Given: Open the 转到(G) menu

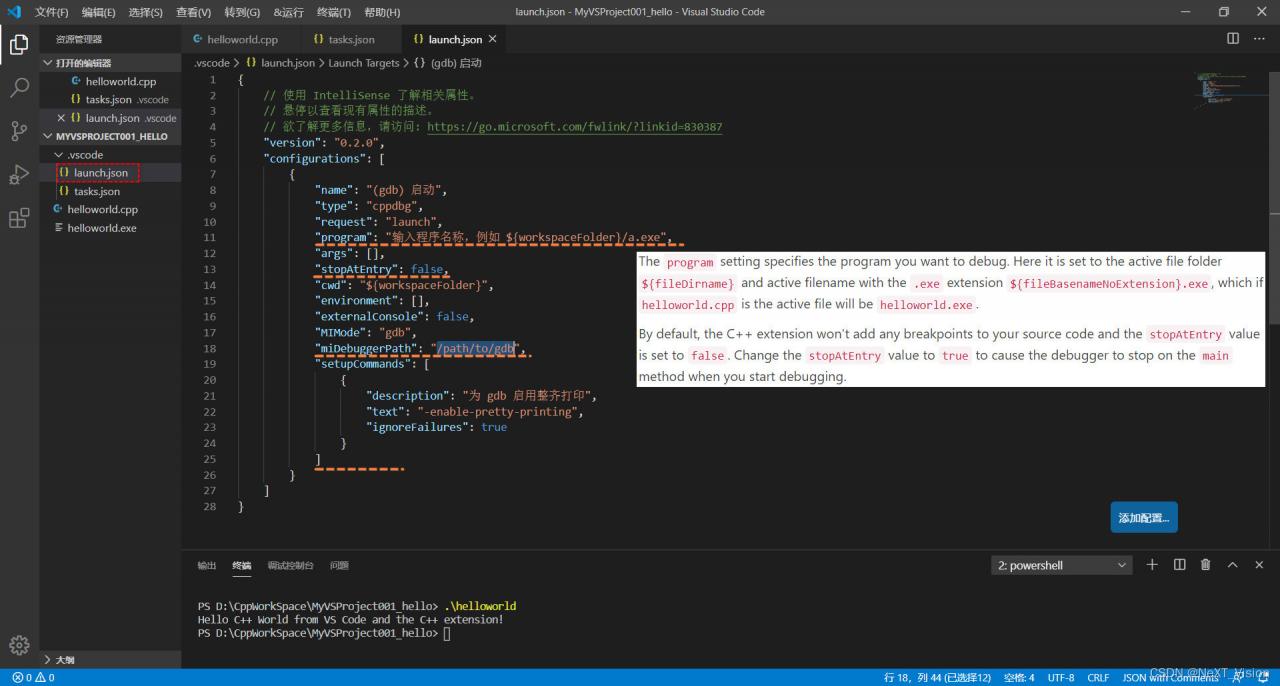Looking at the screenshot, I should coord(242,12).
